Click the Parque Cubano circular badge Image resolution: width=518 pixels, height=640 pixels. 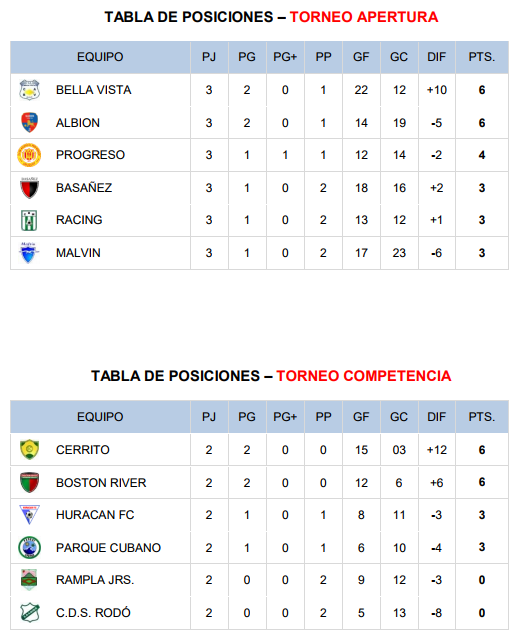tap(29, 547)
